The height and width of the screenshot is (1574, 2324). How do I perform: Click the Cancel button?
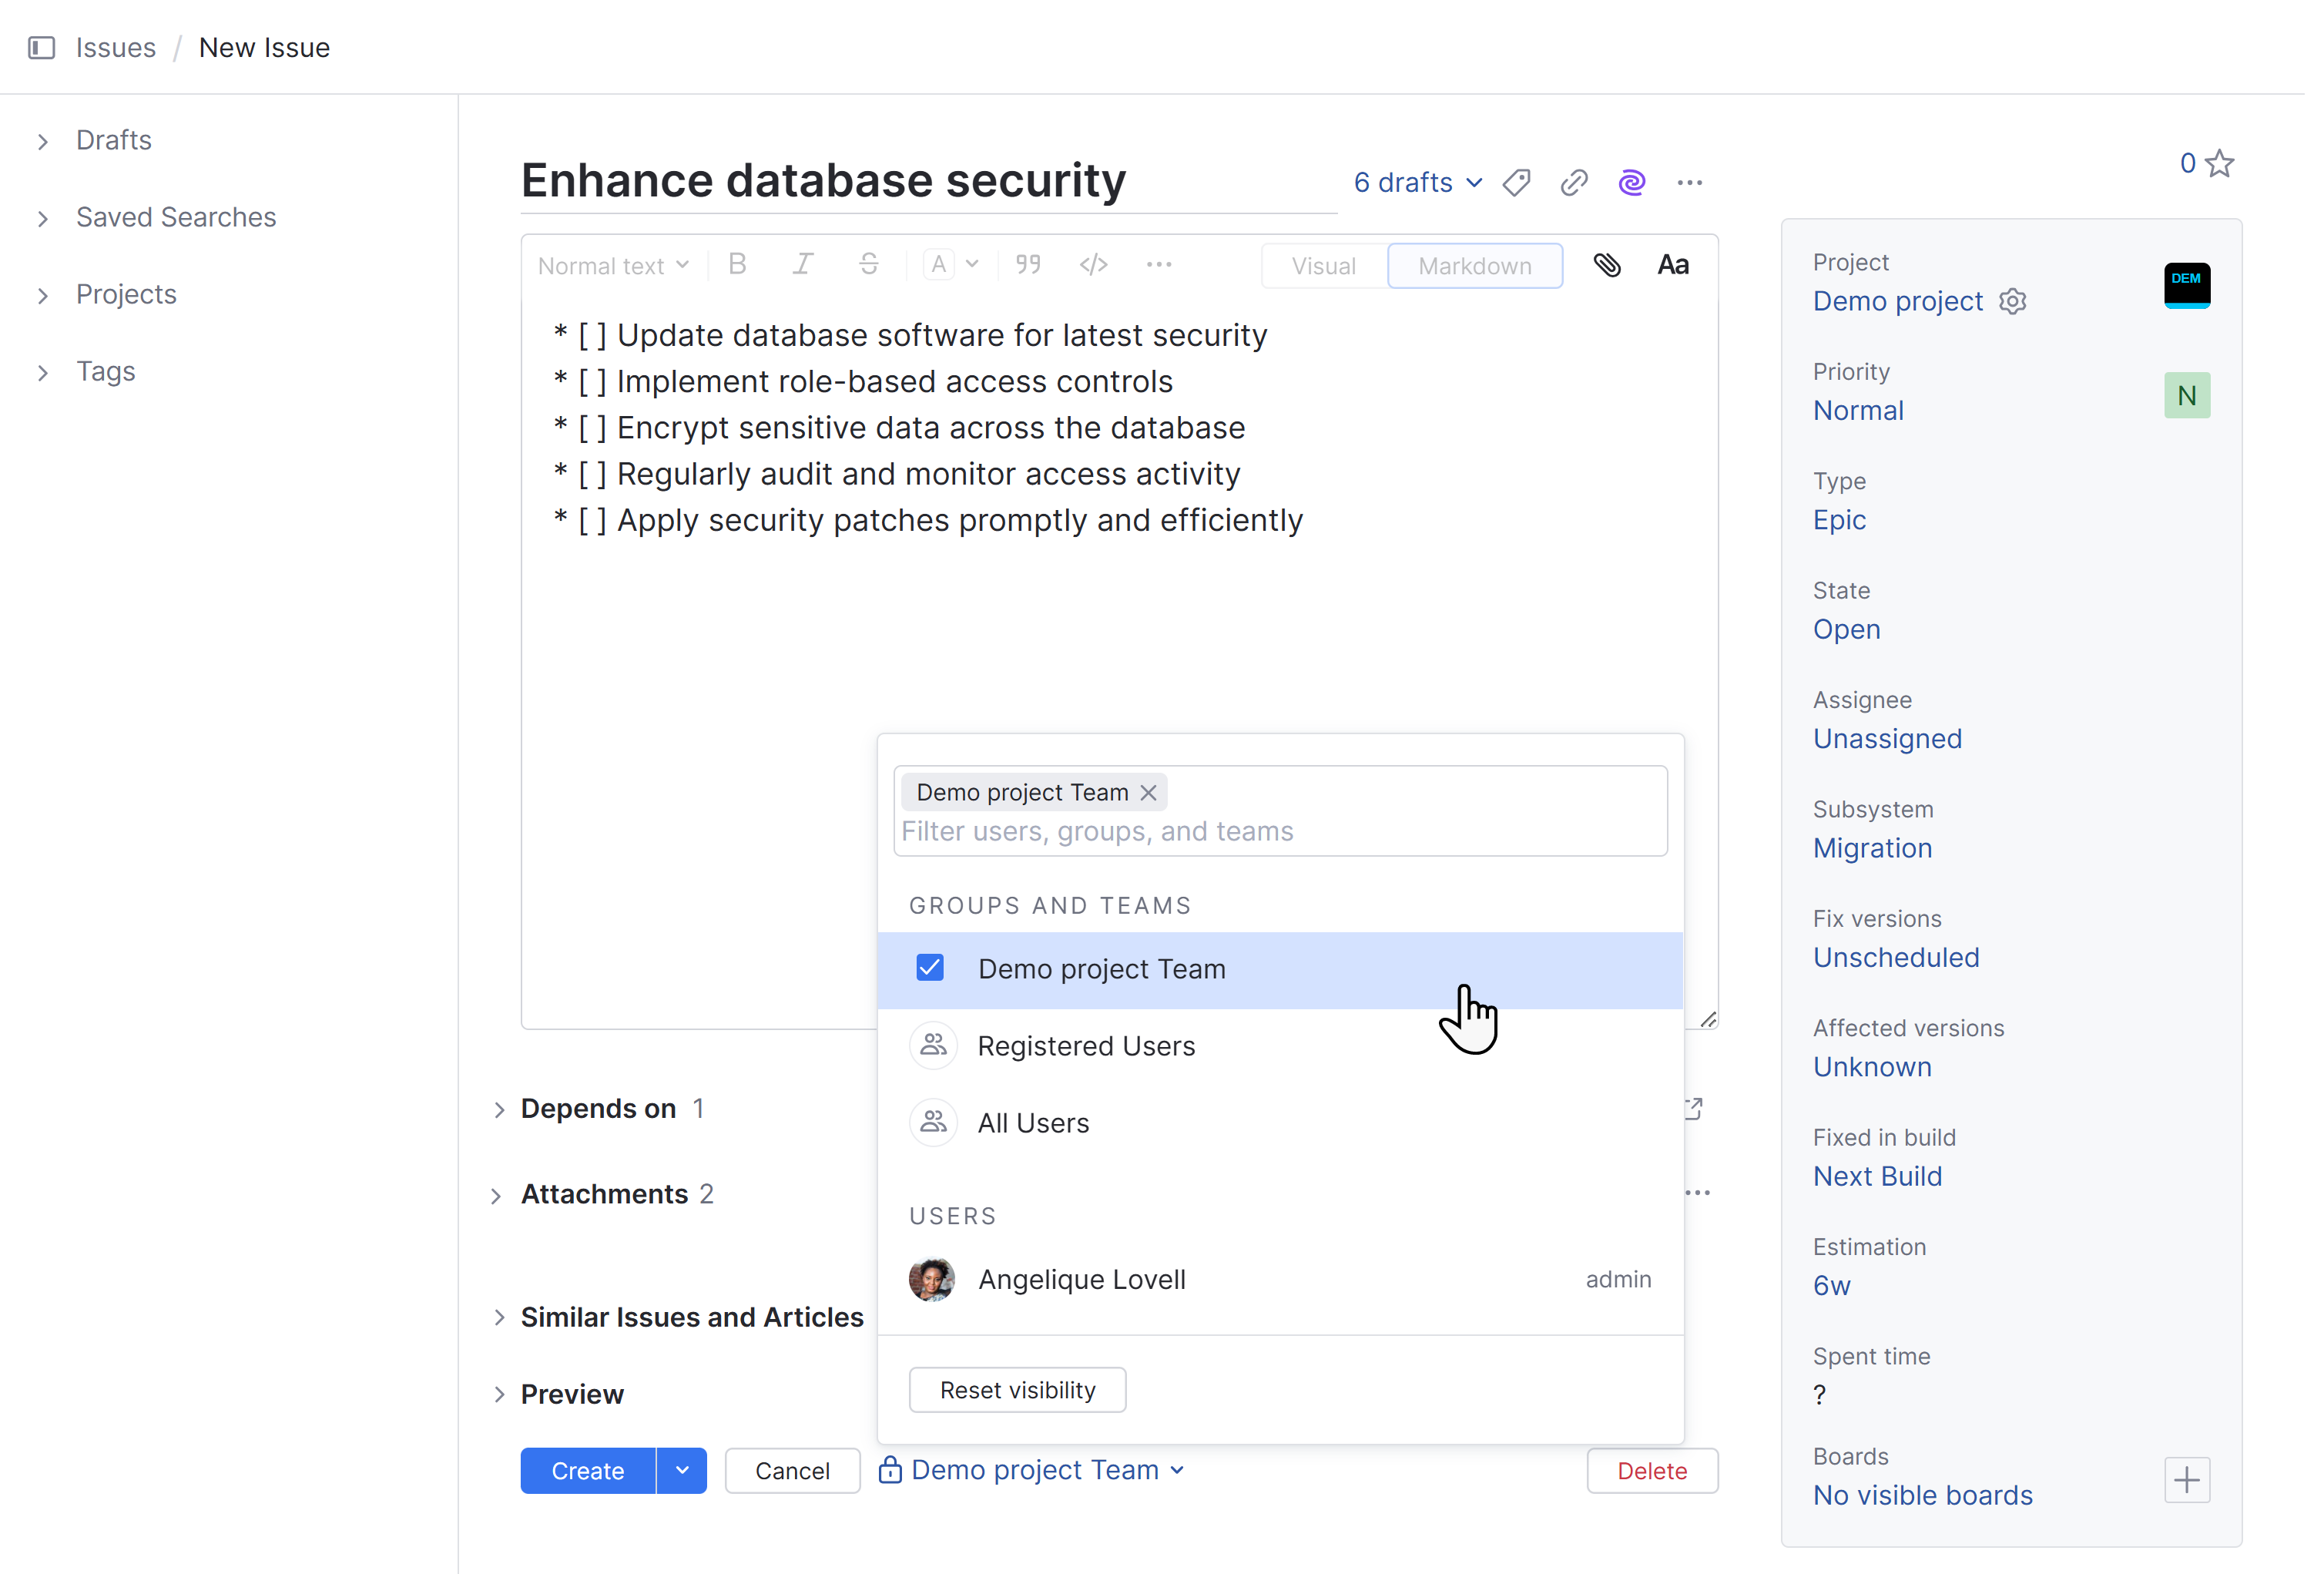tap(791, 1470)
